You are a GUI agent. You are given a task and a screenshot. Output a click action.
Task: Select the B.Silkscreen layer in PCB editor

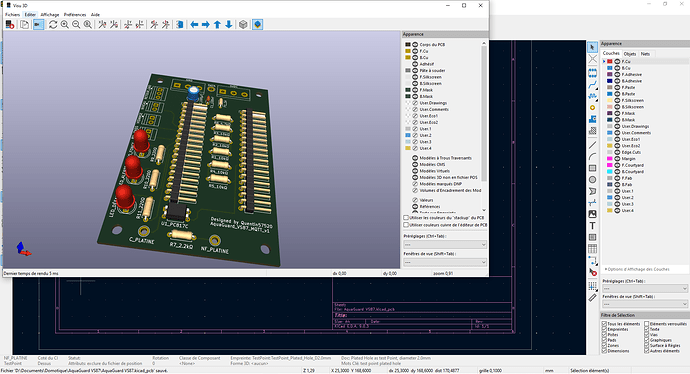coord(644,107)
